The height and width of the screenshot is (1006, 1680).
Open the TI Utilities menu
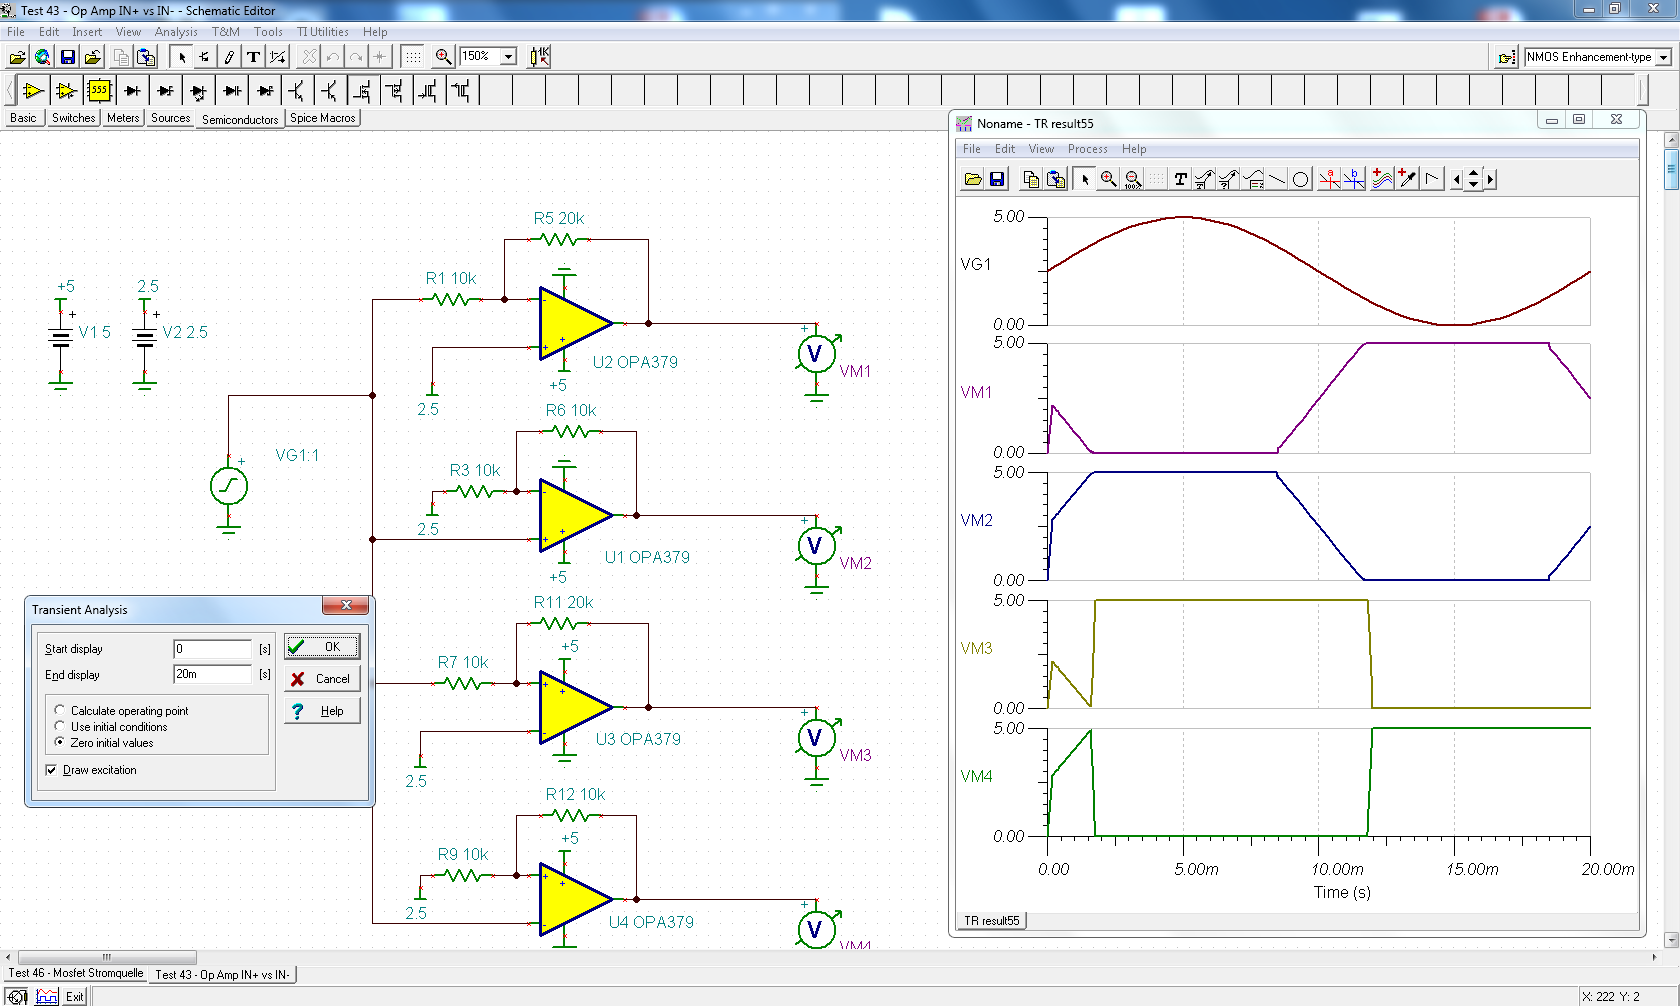322,32
